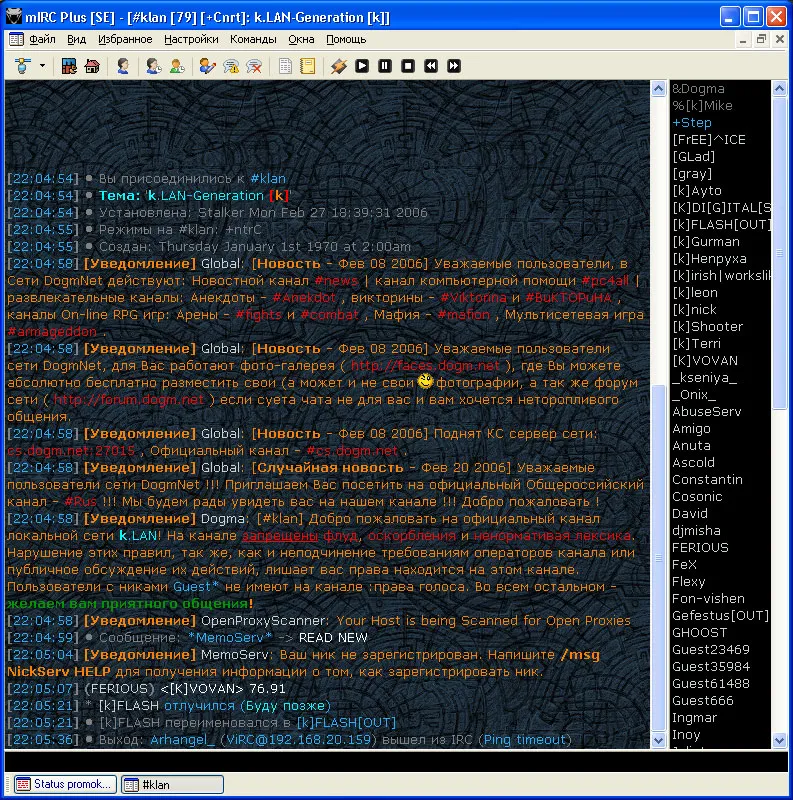Click the connect to server toolbar icon

(x=21, y=66)
